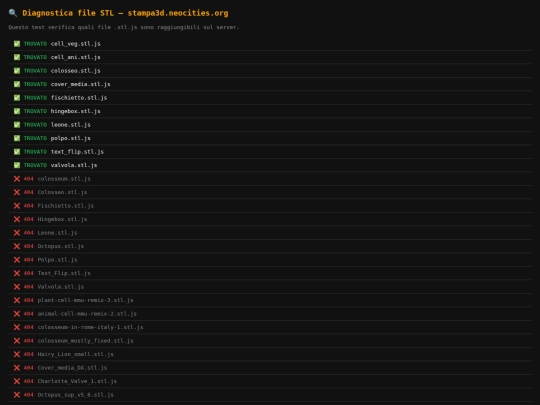Select the file name cell_veg.stl.js
540x405 pixels.
point(75,44)
